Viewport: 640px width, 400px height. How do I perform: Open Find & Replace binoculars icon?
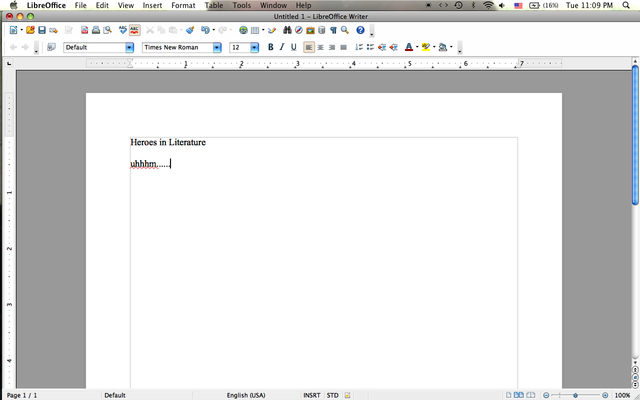(x=287, y=30)
